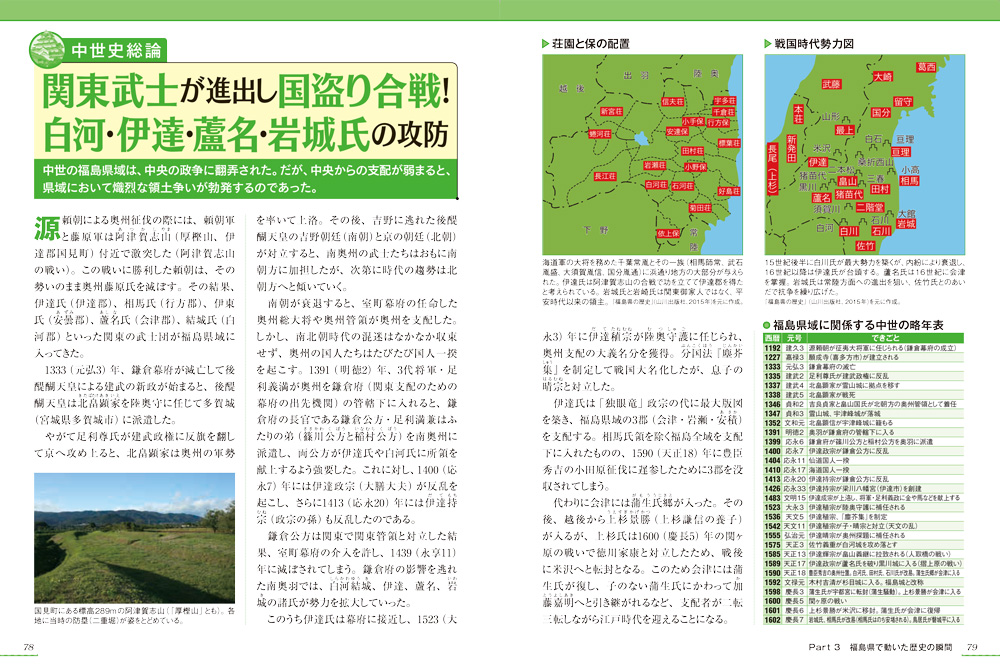Click the vertical red 新発田 label
This screenshot has width=1000, height=670.
791,149
